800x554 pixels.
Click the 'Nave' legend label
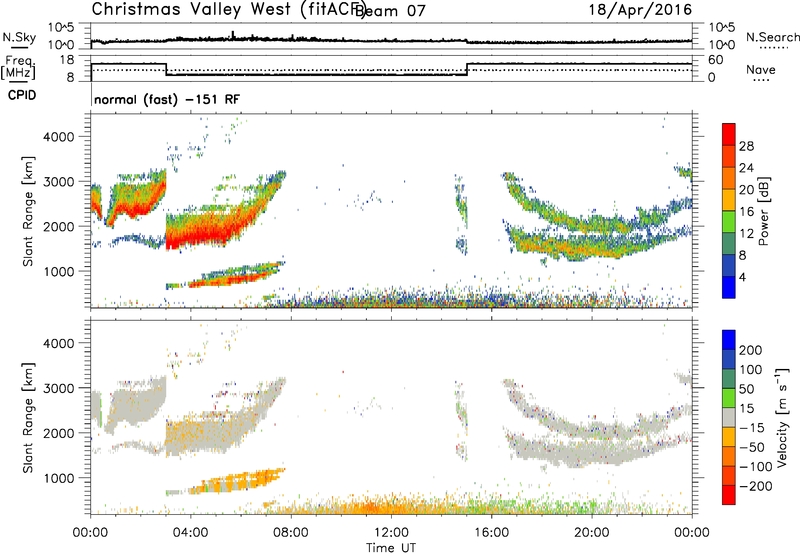click(x=761, y=69)
